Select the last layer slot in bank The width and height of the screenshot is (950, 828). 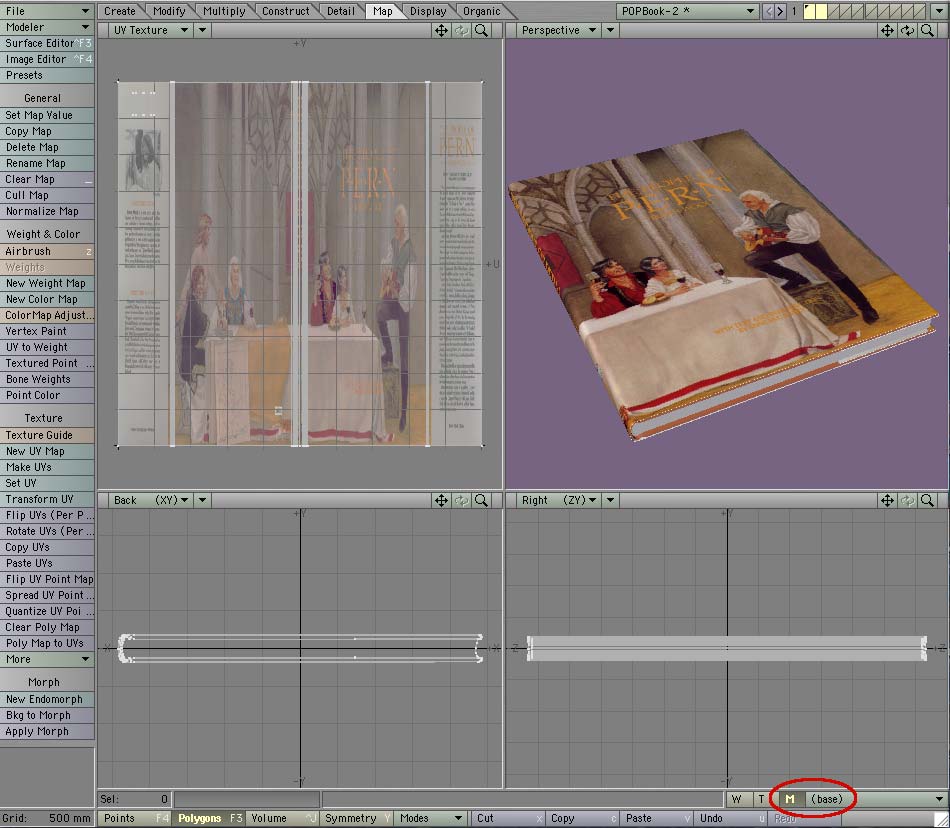[919, 11]
